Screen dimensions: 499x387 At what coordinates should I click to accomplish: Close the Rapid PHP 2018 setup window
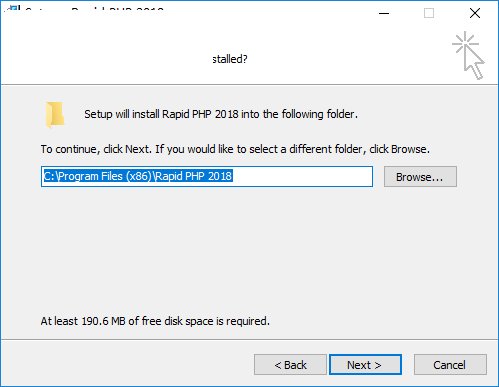(x=475, y=13)
